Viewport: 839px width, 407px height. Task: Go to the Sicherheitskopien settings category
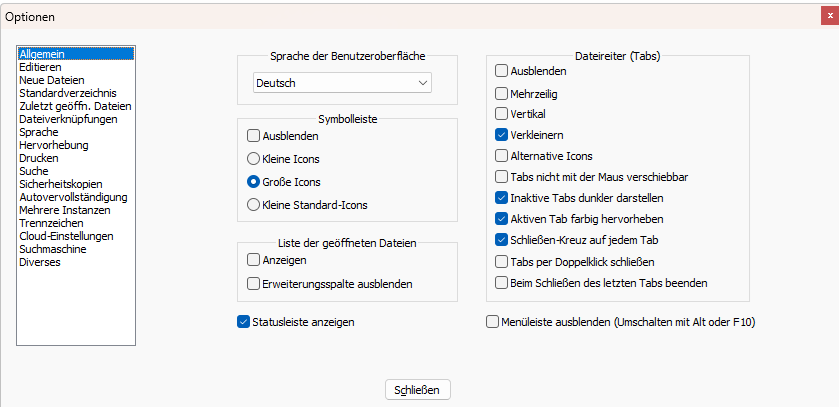[x=63, y=184]
